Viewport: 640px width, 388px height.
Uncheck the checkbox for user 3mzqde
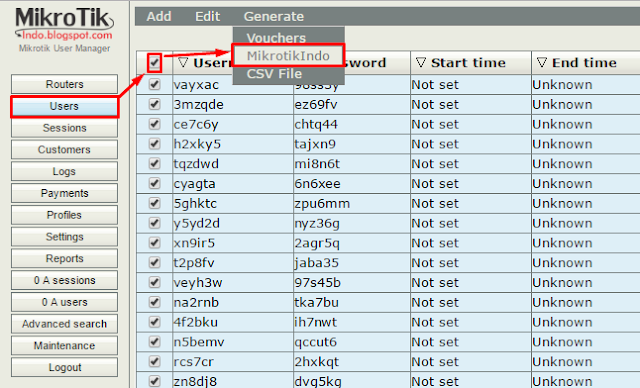(x=154, y=104)
